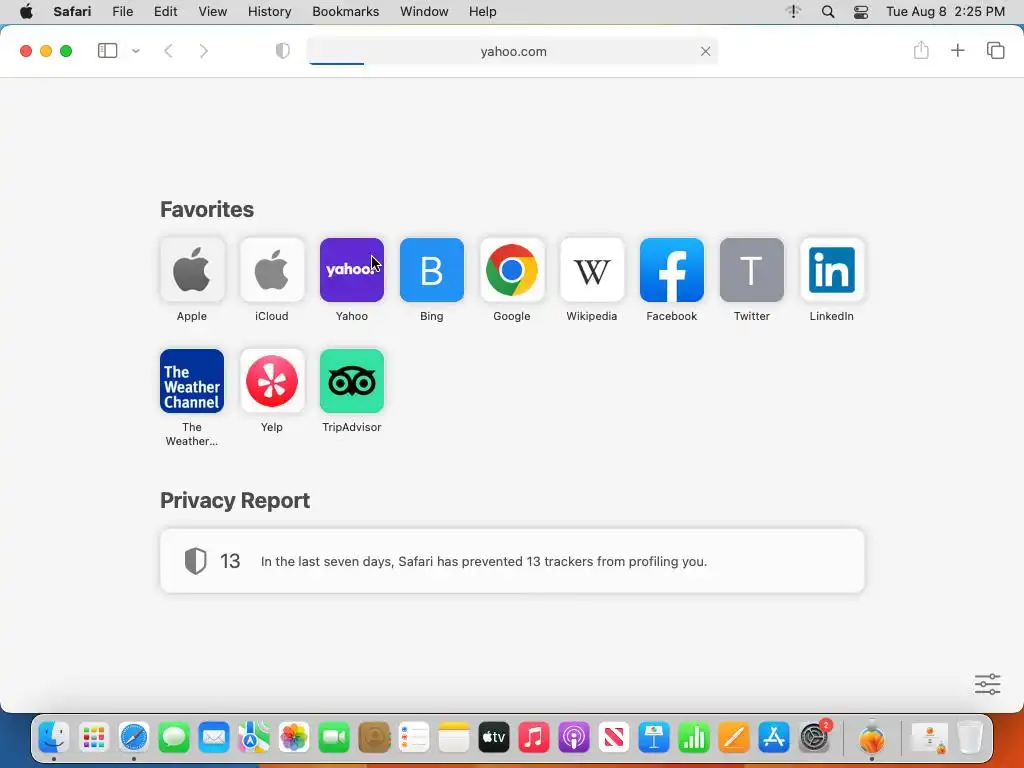Image resolution: width=1024 pixels, height=768 pixels.
Task: Open the Facebook favorite
Action: click(x=672, y=270)
